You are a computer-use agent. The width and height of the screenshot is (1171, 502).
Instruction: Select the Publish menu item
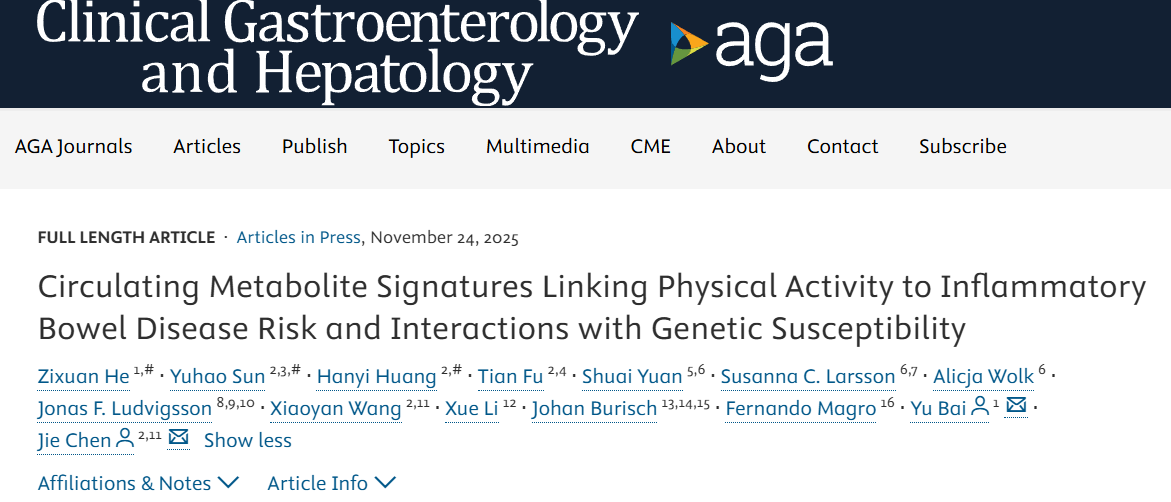click(314, 146)
